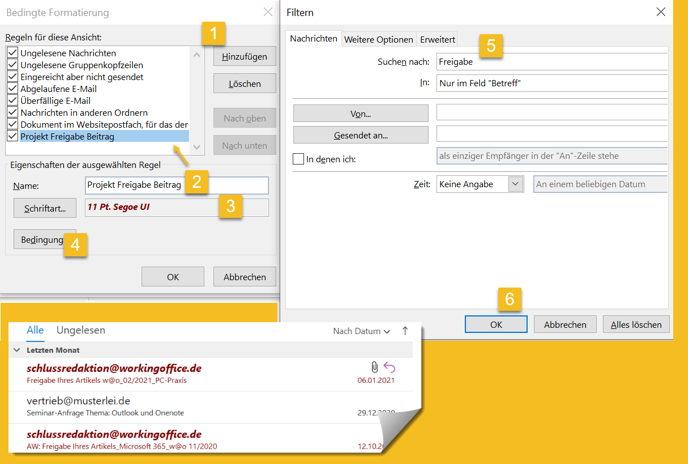Image resolution: width=688 pixels, height=464 pixels.
Task: Toggle Nachrichten in anderen Ordnern checkbox
Action: pyautogui.click(x=12, y=112)
